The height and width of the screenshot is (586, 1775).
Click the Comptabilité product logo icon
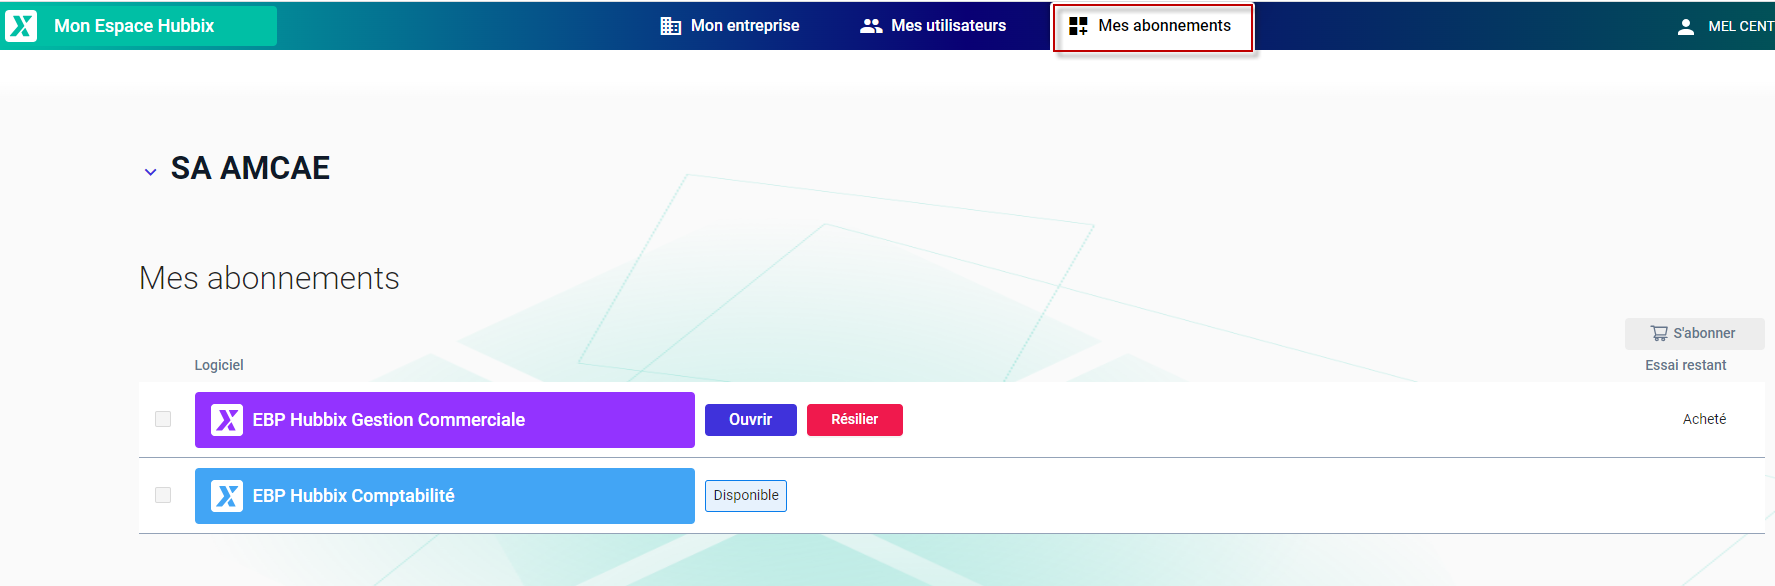[x=227, y=496]
